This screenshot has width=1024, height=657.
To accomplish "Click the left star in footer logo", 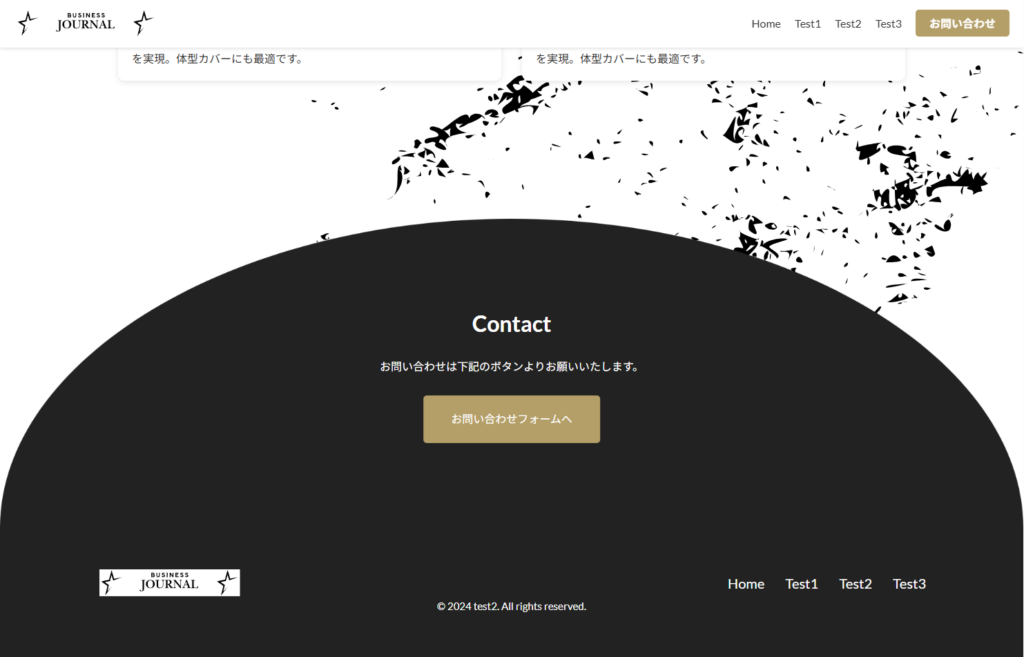I will (x=111, y=583).
